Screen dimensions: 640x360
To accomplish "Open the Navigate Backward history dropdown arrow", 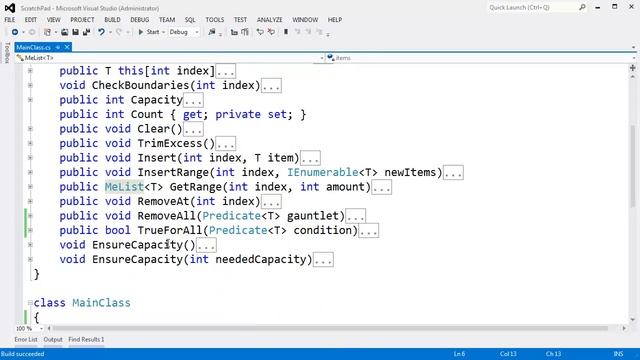I will 23,32.
